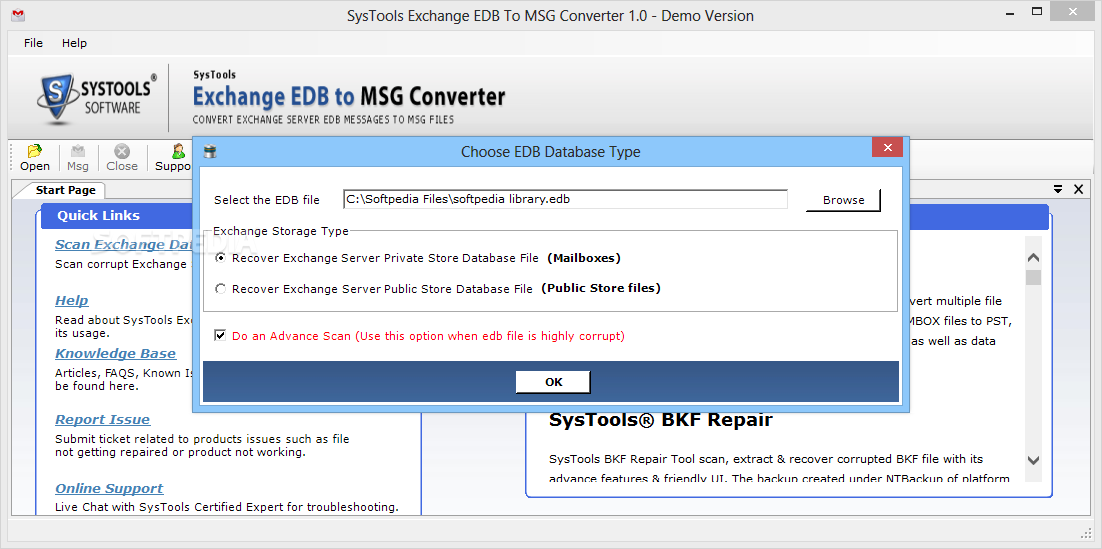Image resolution: width=1102 pixels, height=549 pixels.
Task: Click the Browse button
Action: [x=843, y=200]
